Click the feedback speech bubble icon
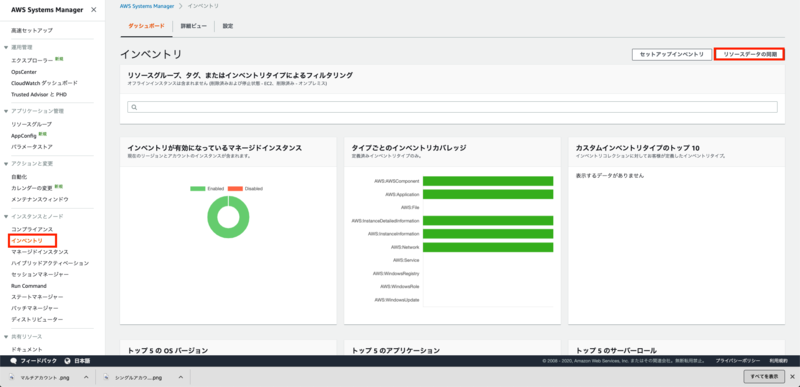Viewport: 800px width, 387px height. (x=14, y=361)
